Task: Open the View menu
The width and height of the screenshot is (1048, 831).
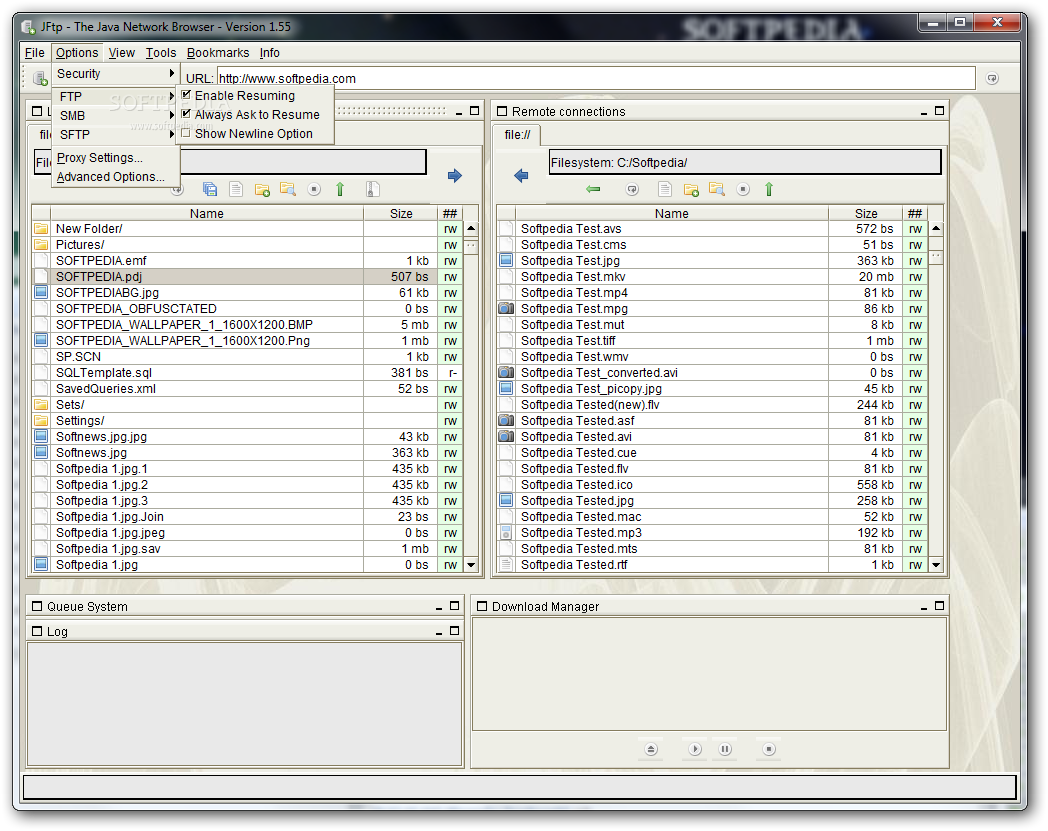Action: coord(122,53)
